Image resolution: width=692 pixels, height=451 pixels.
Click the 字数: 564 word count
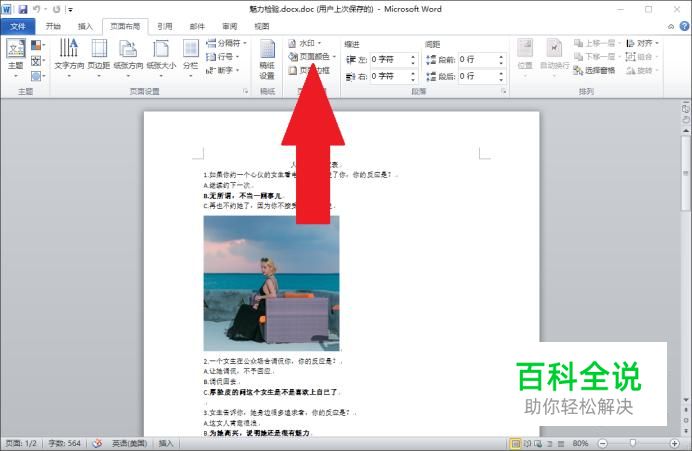pos(64,443)
